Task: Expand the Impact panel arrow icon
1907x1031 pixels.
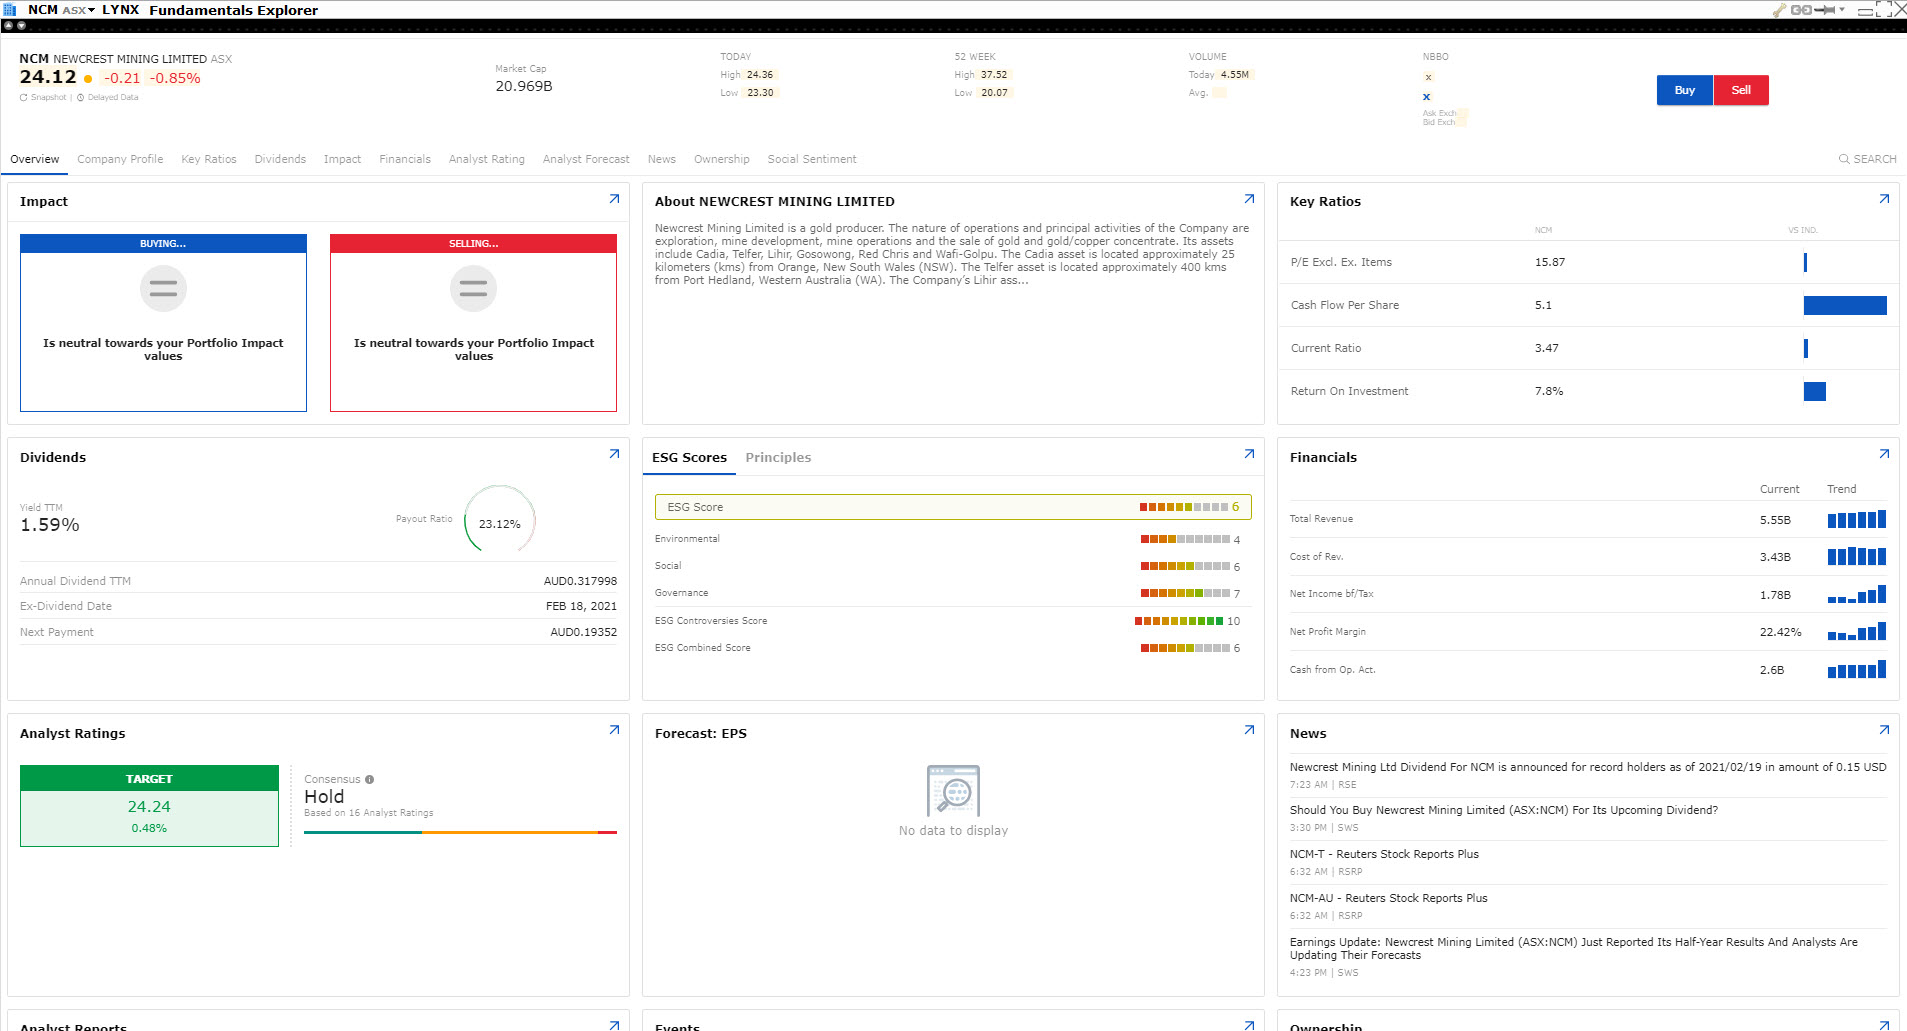Action: click(x=614, y=199)
